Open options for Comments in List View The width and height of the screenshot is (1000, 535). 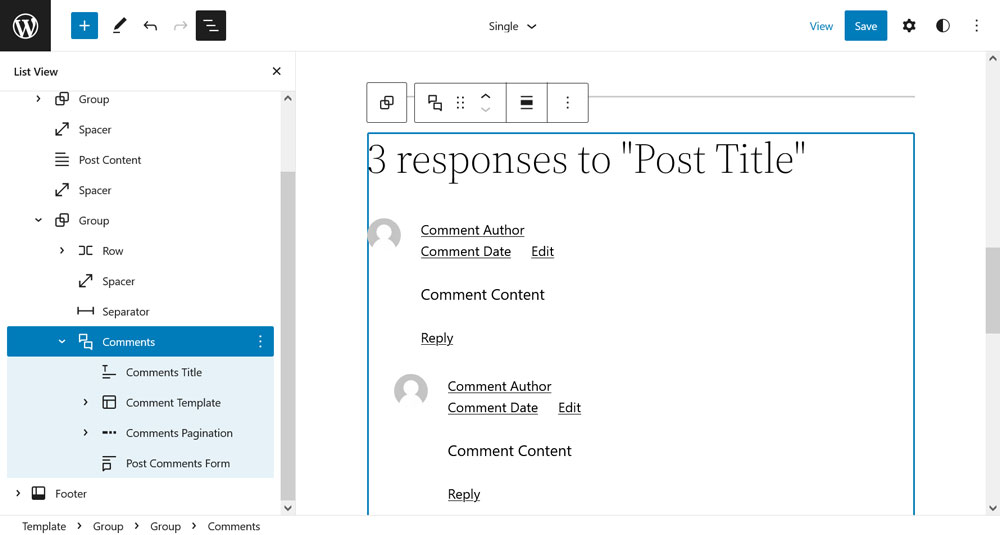click(x=260, y=342)
